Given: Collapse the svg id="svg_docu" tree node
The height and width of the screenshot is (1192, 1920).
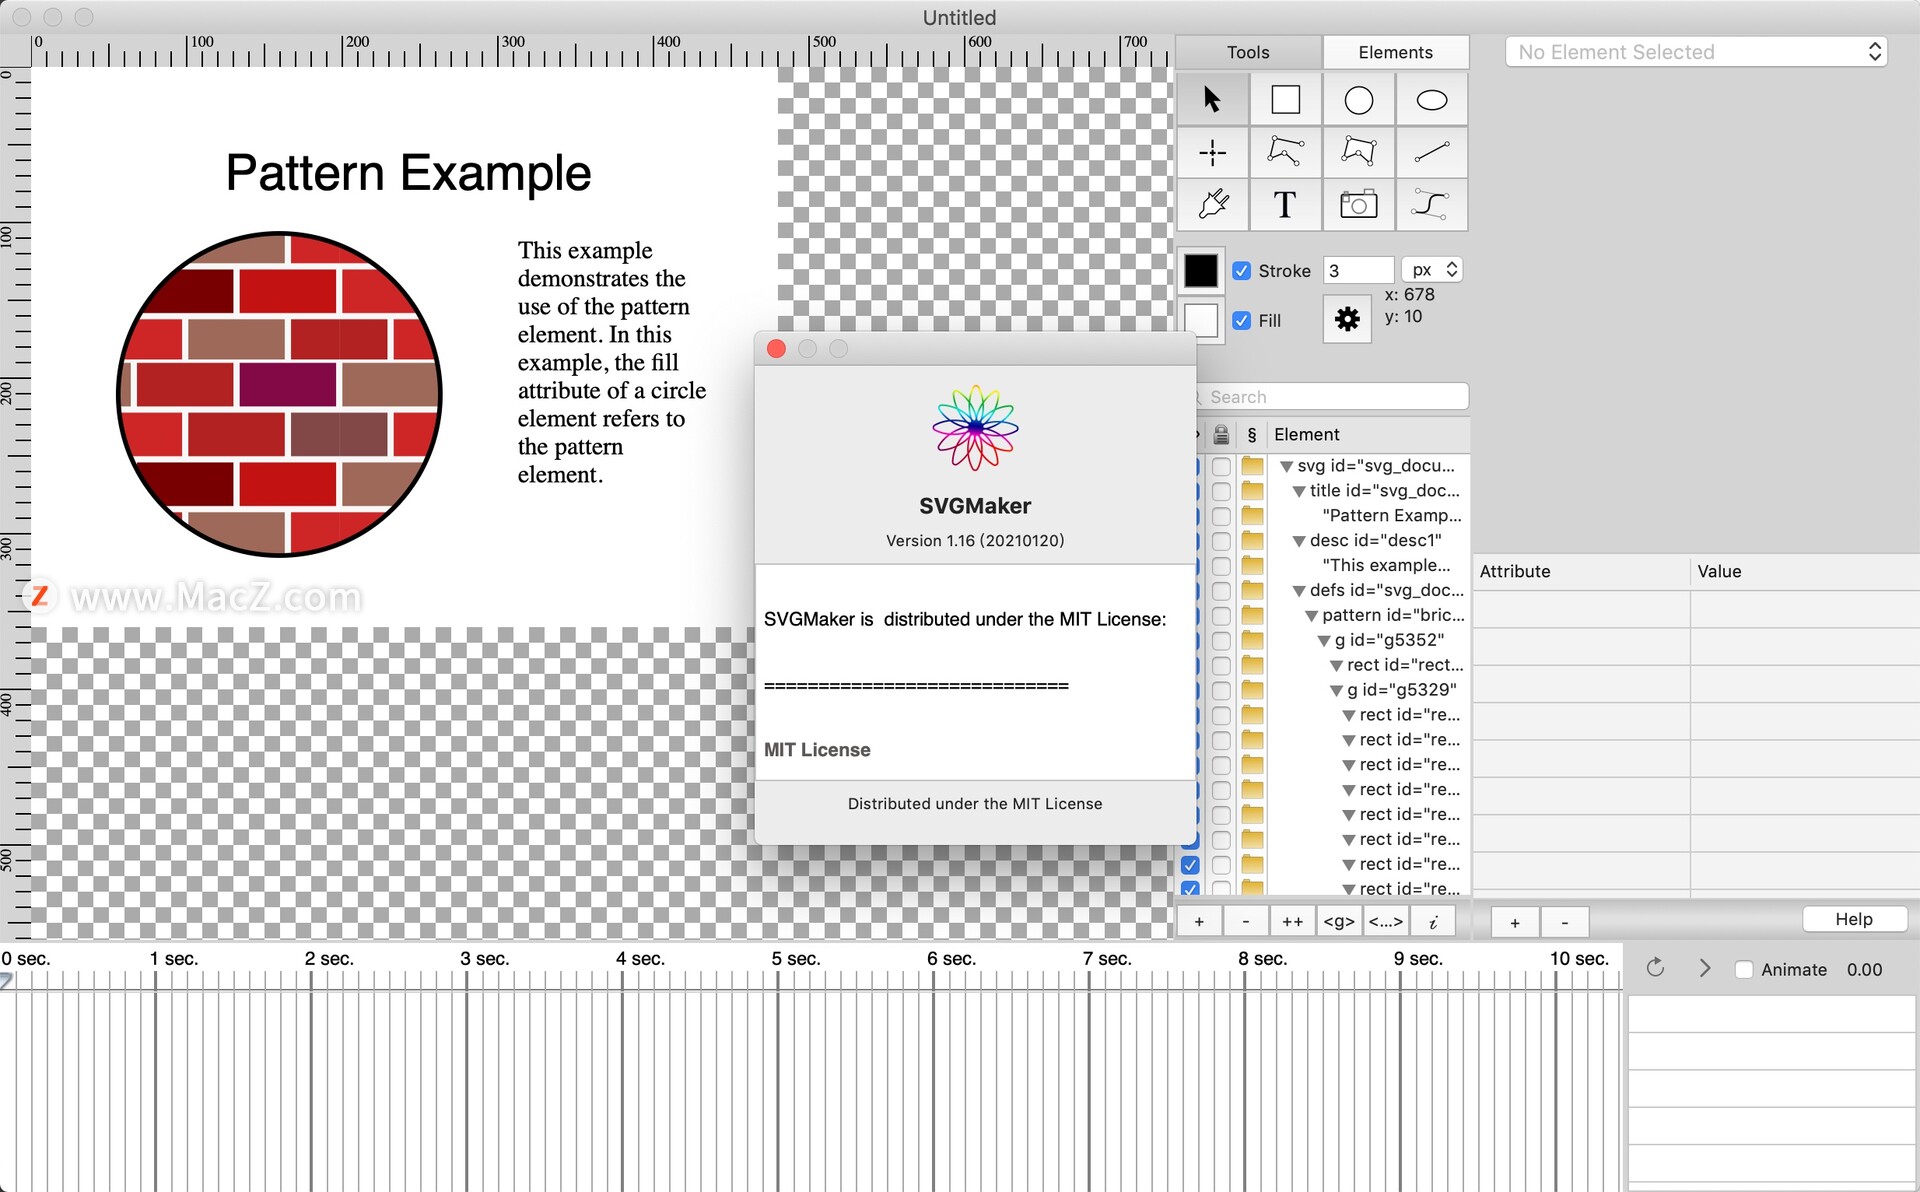Looking at the screenshot, I should (x=1286, y=467).
